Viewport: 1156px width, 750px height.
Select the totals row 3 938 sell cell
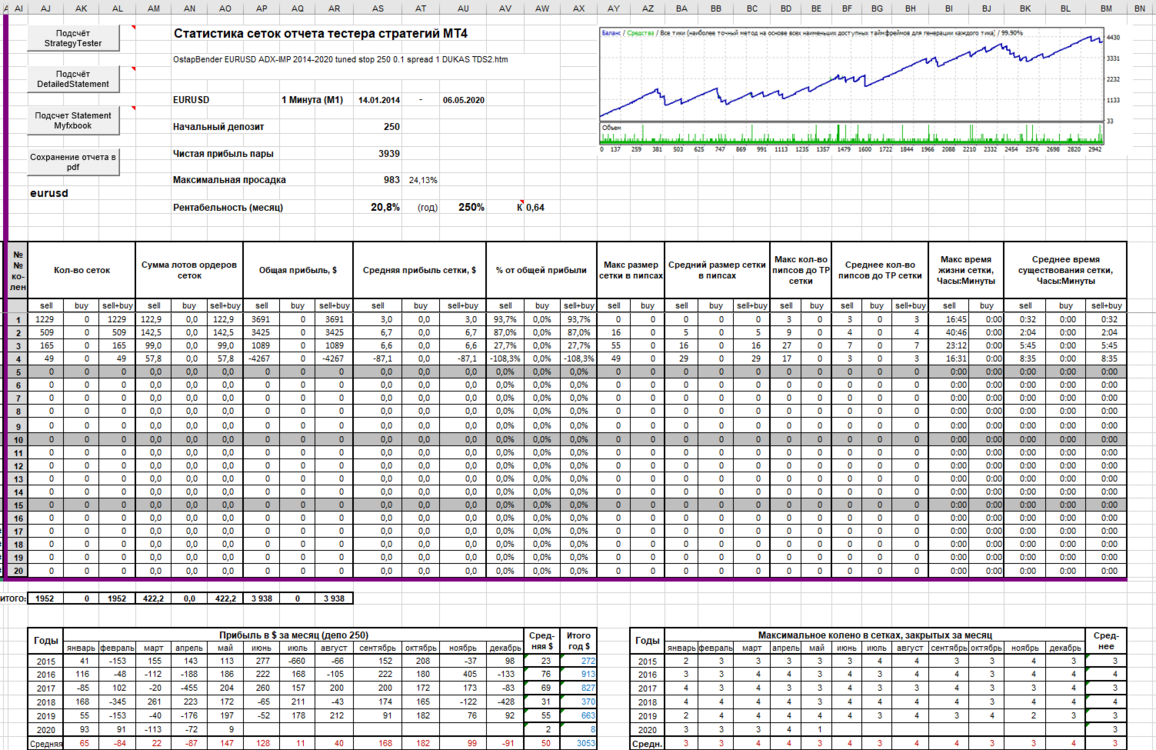tap(262, 599)
